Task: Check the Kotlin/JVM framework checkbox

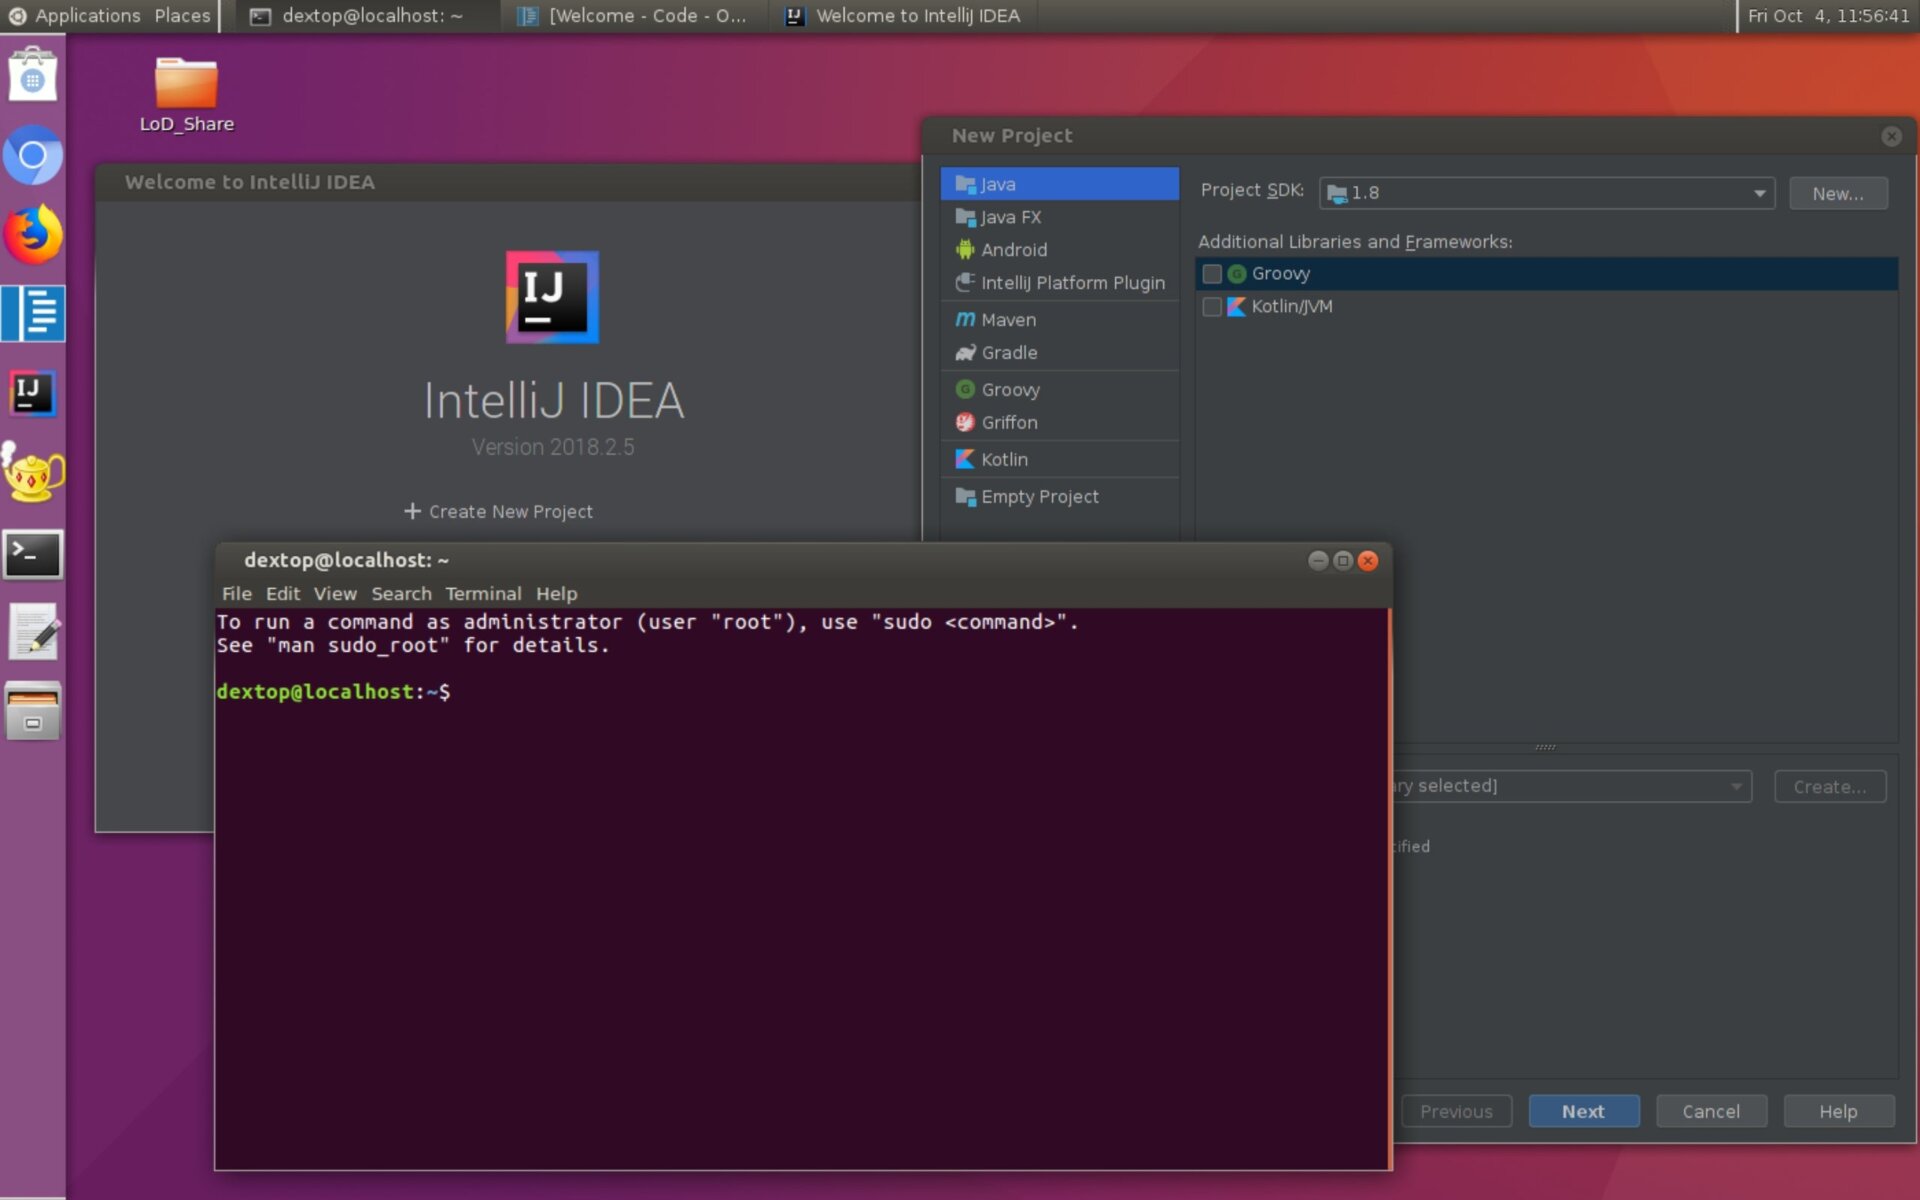Action: [x=1213, y=307]
